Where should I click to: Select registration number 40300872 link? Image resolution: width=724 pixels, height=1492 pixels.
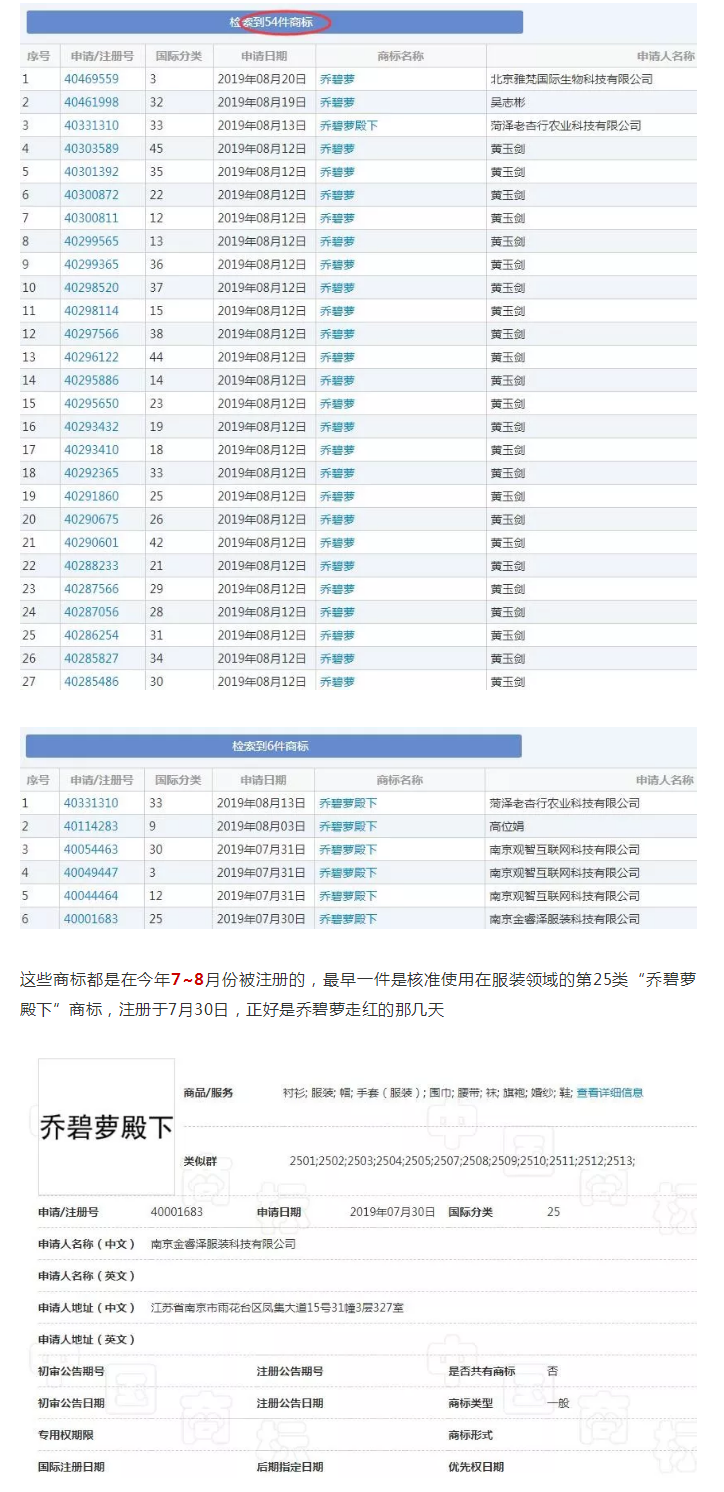coord(91,195)
